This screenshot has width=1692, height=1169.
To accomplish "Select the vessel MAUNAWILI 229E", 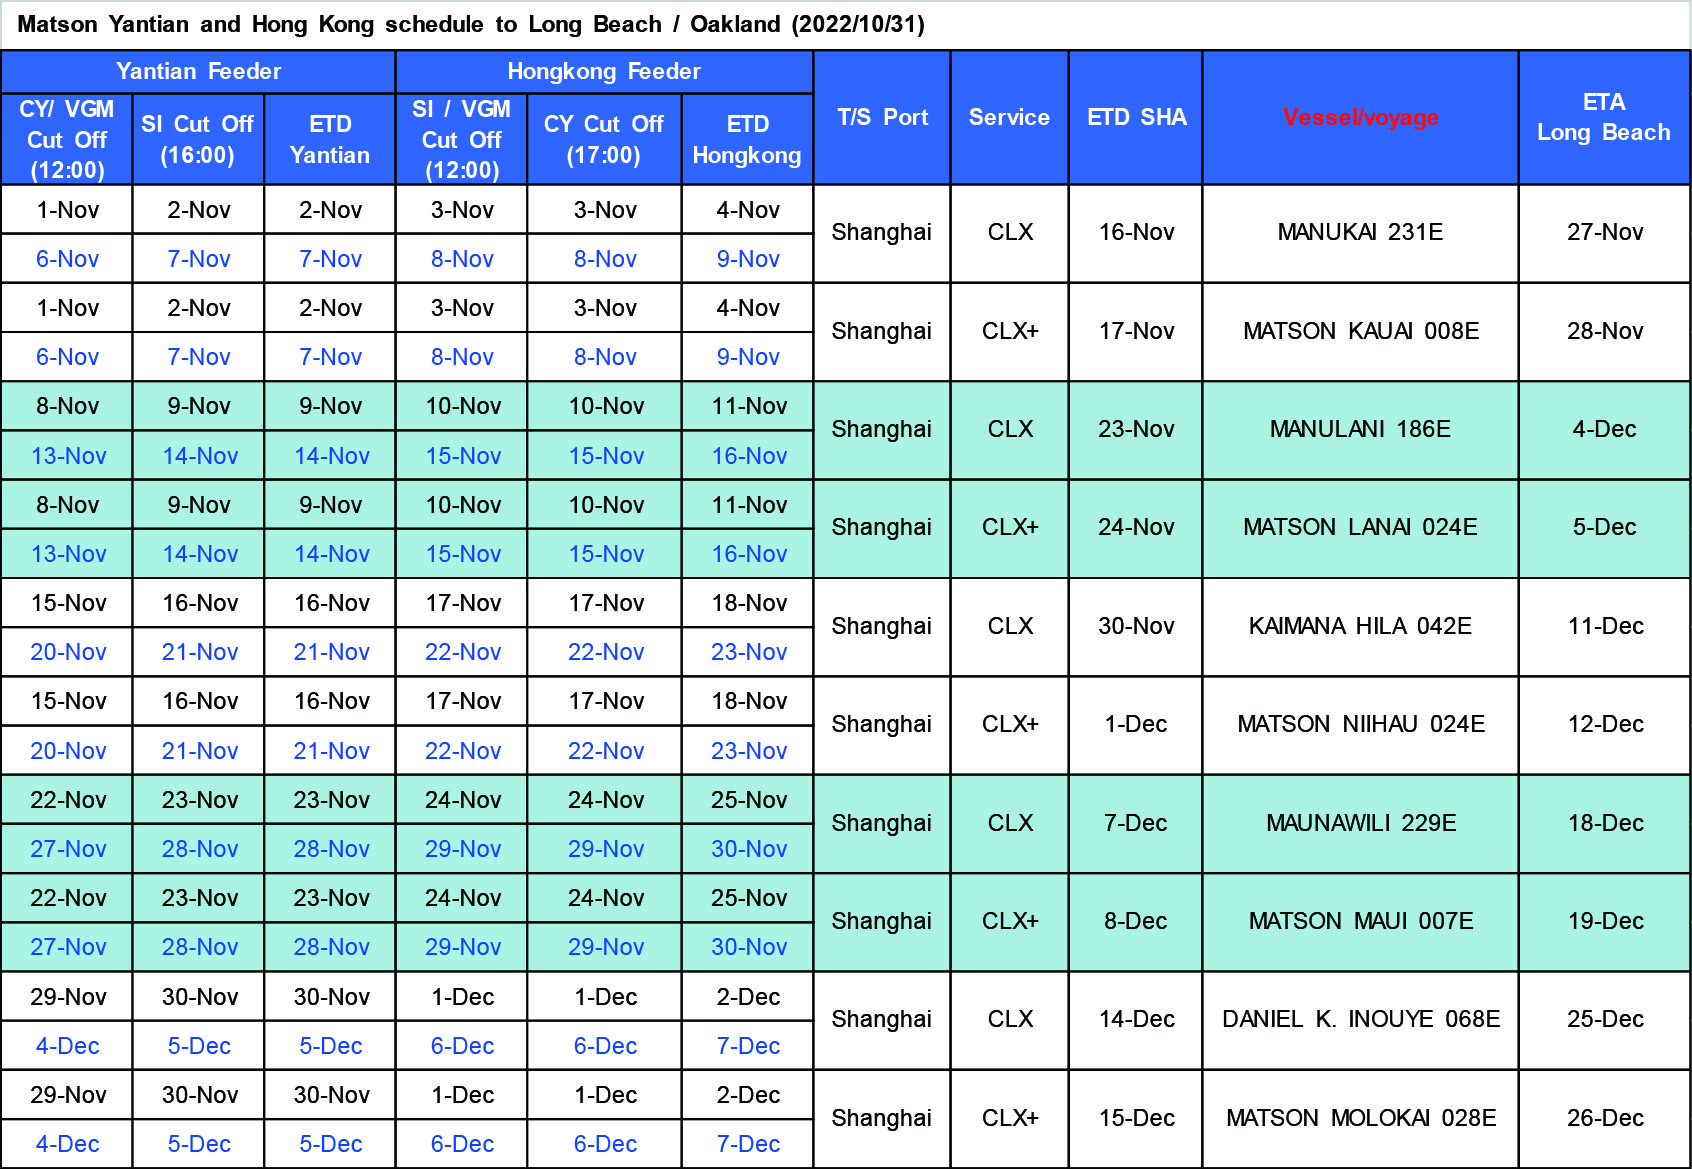I will pyautogui.click(x=1360, y=824).
